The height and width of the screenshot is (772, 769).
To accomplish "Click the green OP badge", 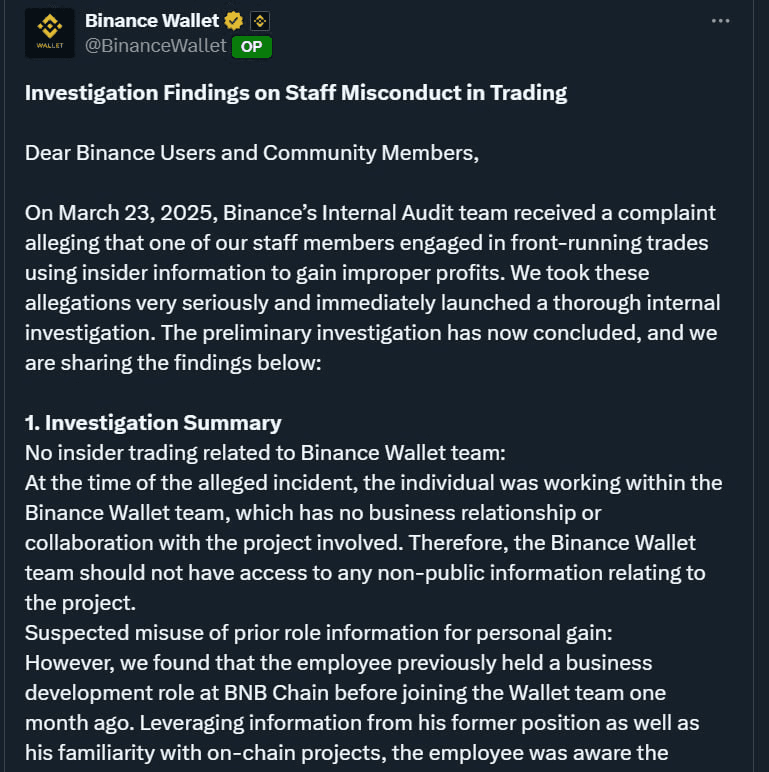I will tap(252, 47).
